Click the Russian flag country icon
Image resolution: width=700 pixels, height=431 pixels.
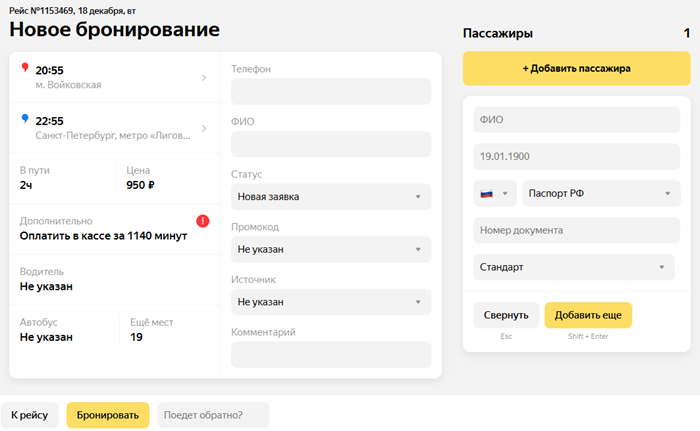[x=487, y=193]
